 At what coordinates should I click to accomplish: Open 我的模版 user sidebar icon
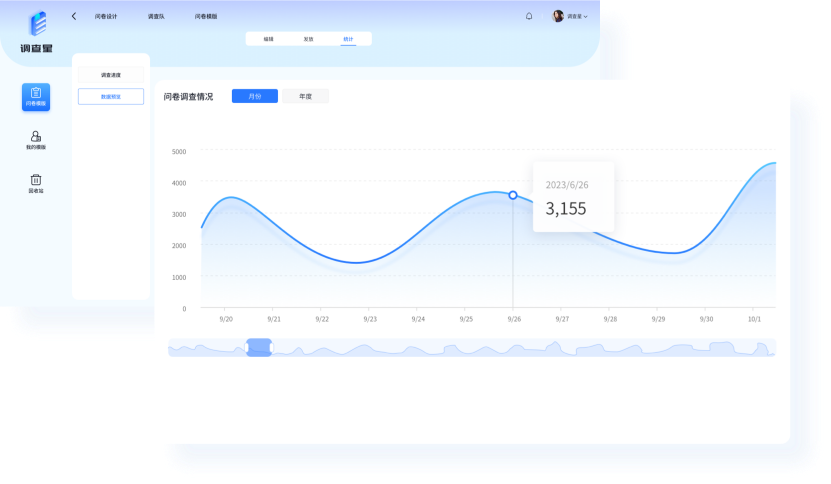click(x=36, y=140)
